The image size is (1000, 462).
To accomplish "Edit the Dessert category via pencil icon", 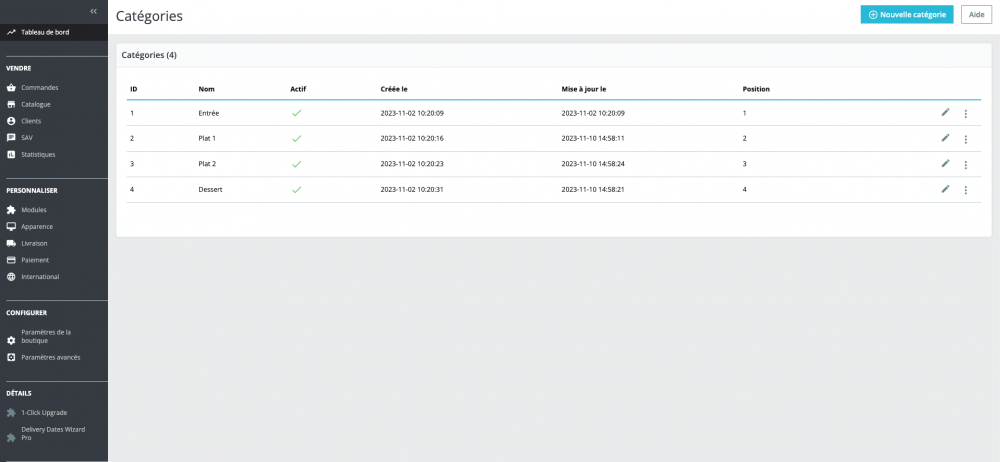I will tap(945, 189).
